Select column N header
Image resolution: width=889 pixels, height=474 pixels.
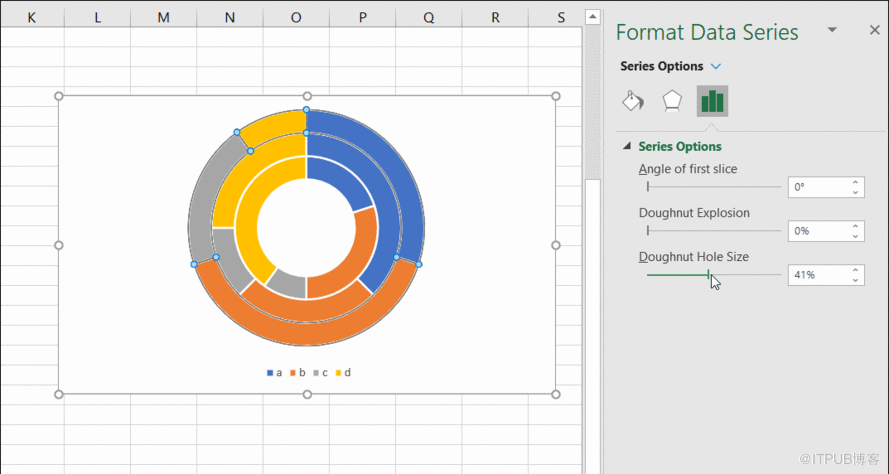230,18
